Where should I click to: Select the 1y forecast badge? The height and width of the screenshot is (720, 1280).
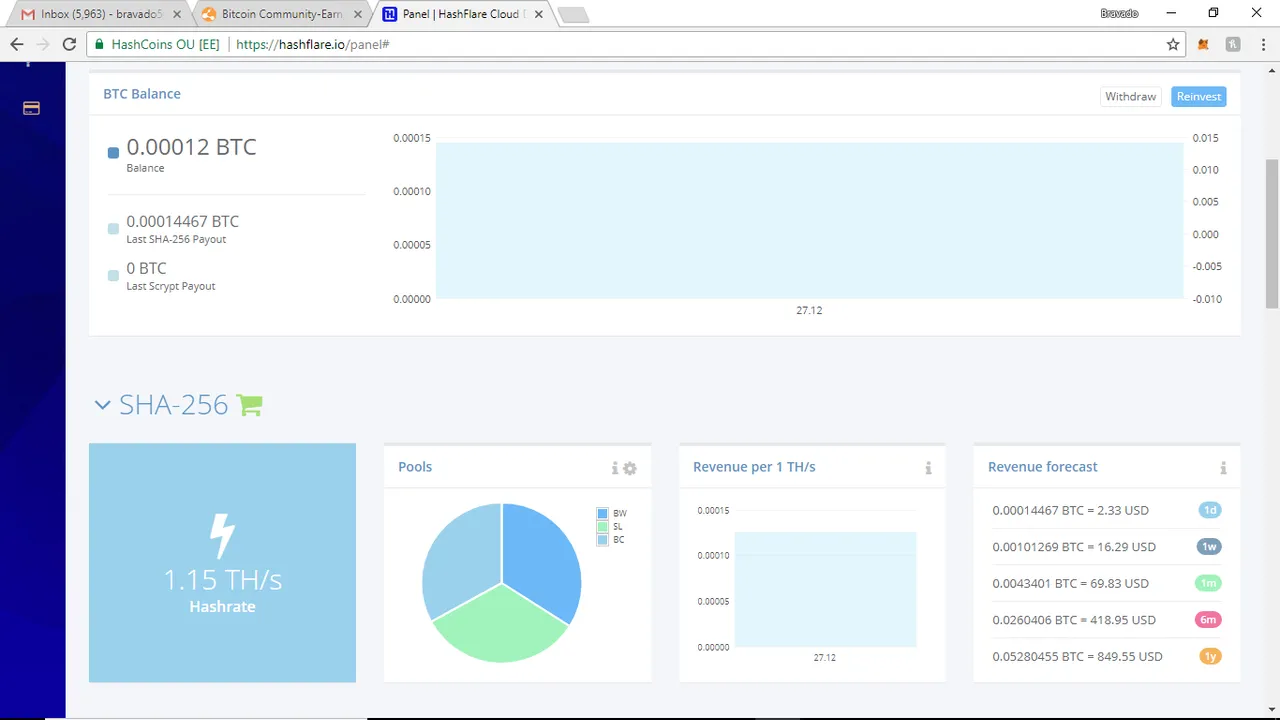1210,656
